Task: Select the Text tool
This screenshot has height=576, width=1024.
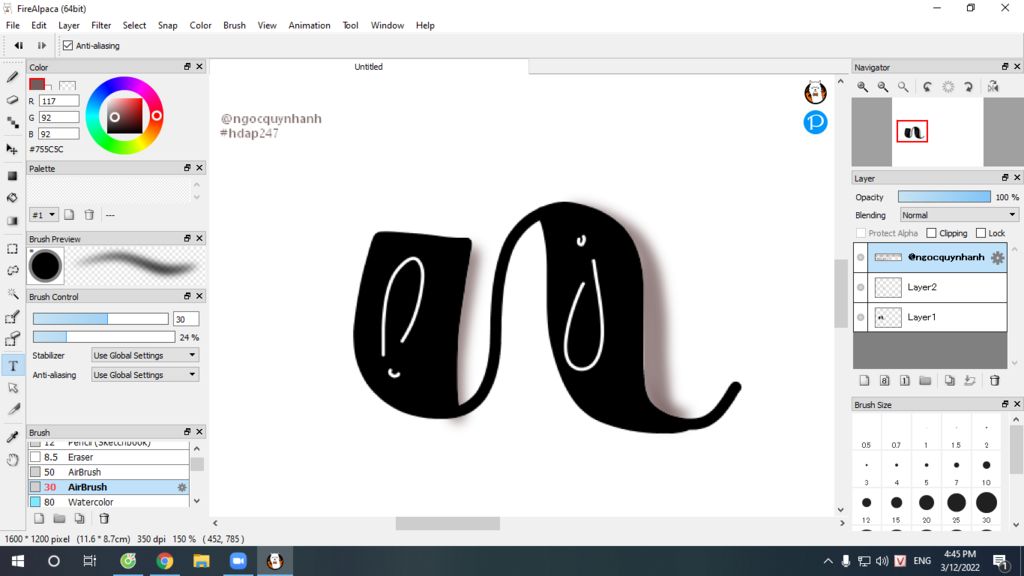Action: 12,366
